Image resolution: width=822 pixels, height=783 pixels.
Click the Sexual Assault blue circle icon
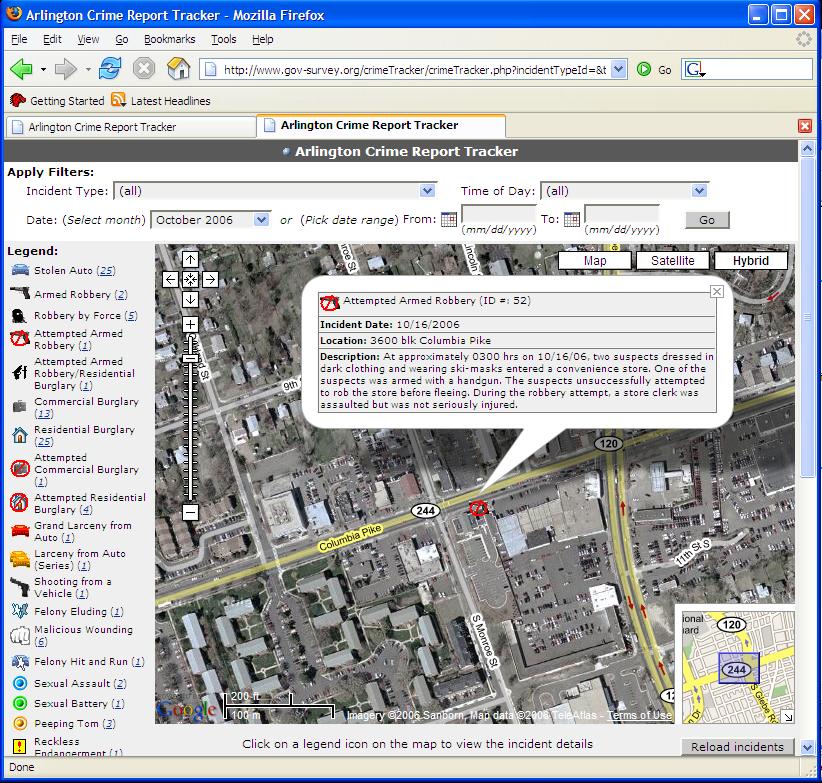pos(20,683)
